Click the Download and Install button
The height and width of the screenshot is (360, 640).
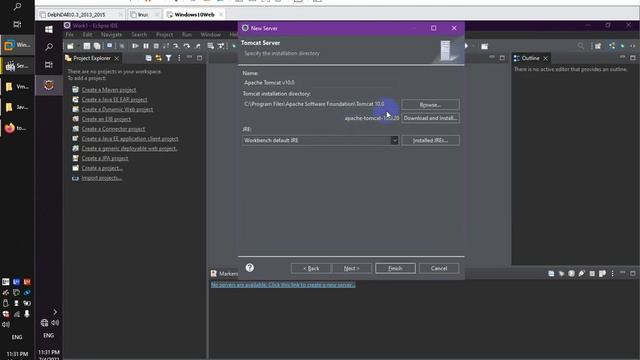pos(430,118)
